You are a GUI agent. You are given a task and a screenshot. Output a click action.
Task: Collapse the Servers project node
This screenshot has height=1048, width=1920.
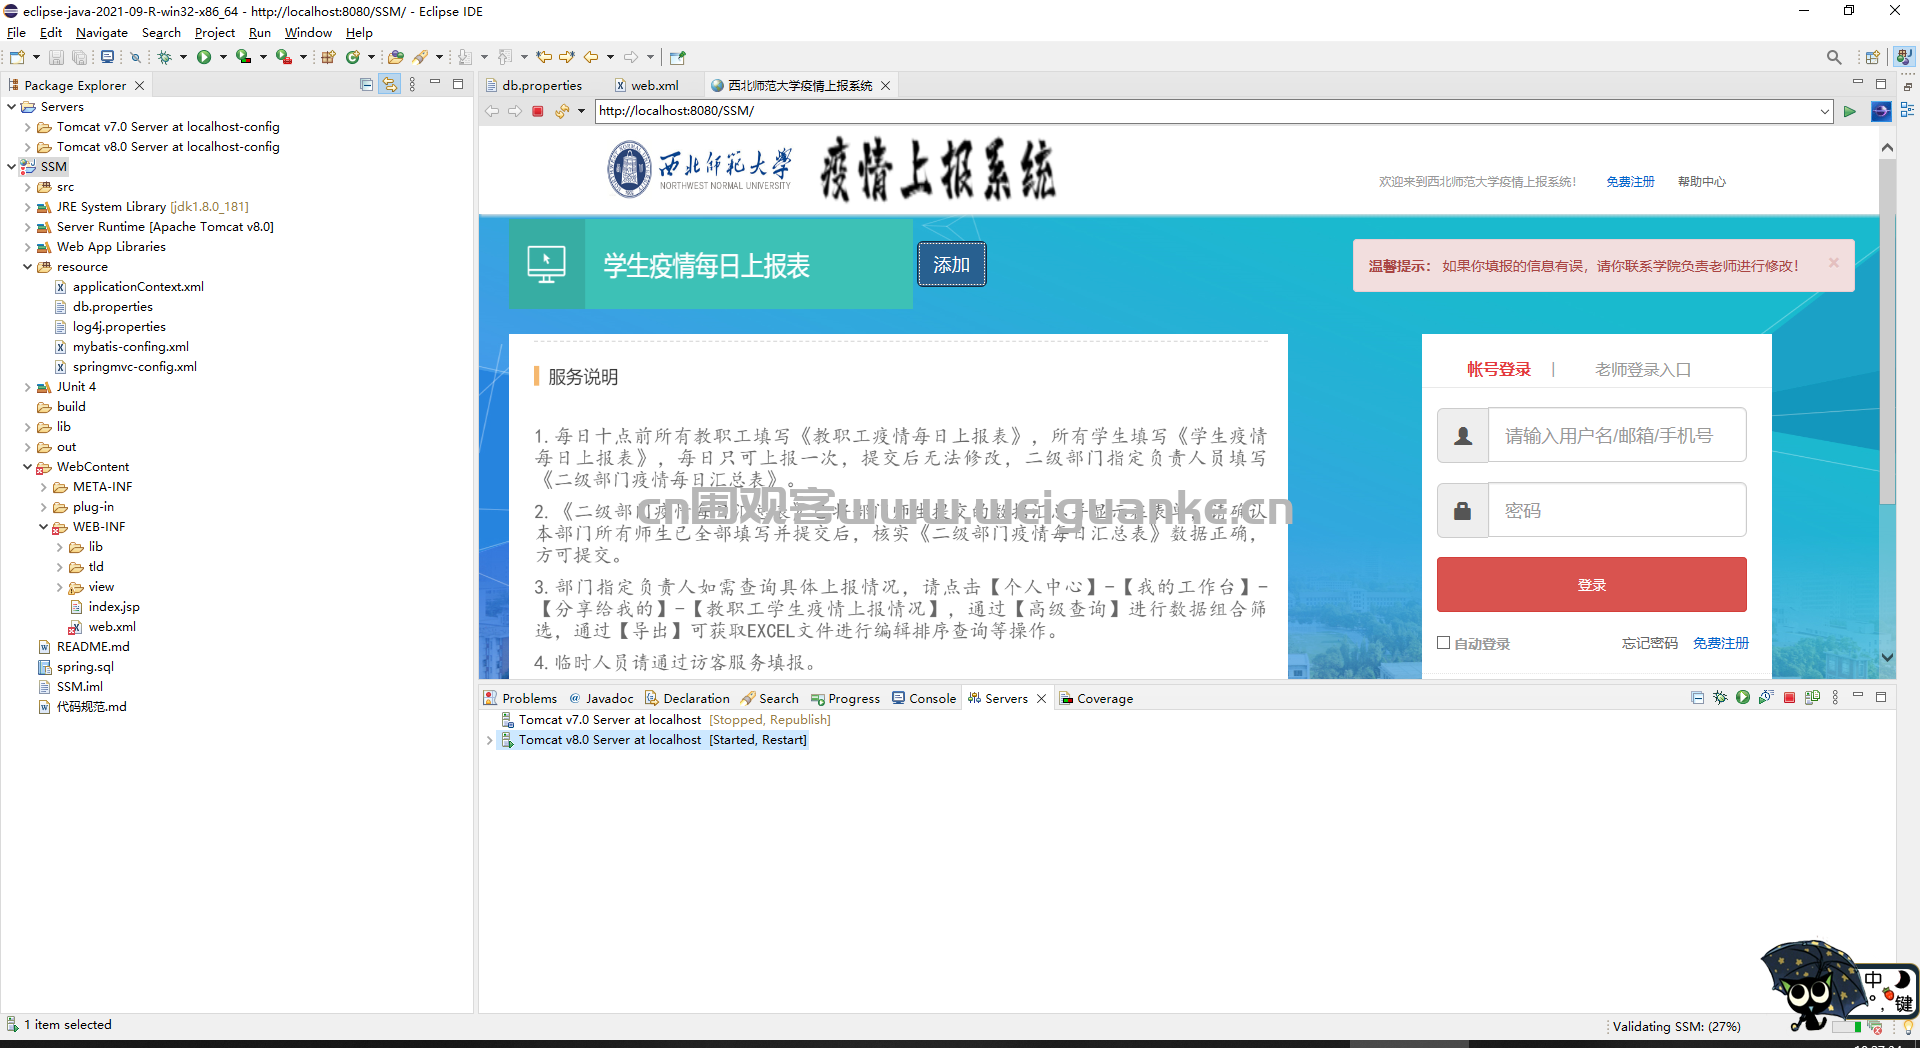point(12,107)
